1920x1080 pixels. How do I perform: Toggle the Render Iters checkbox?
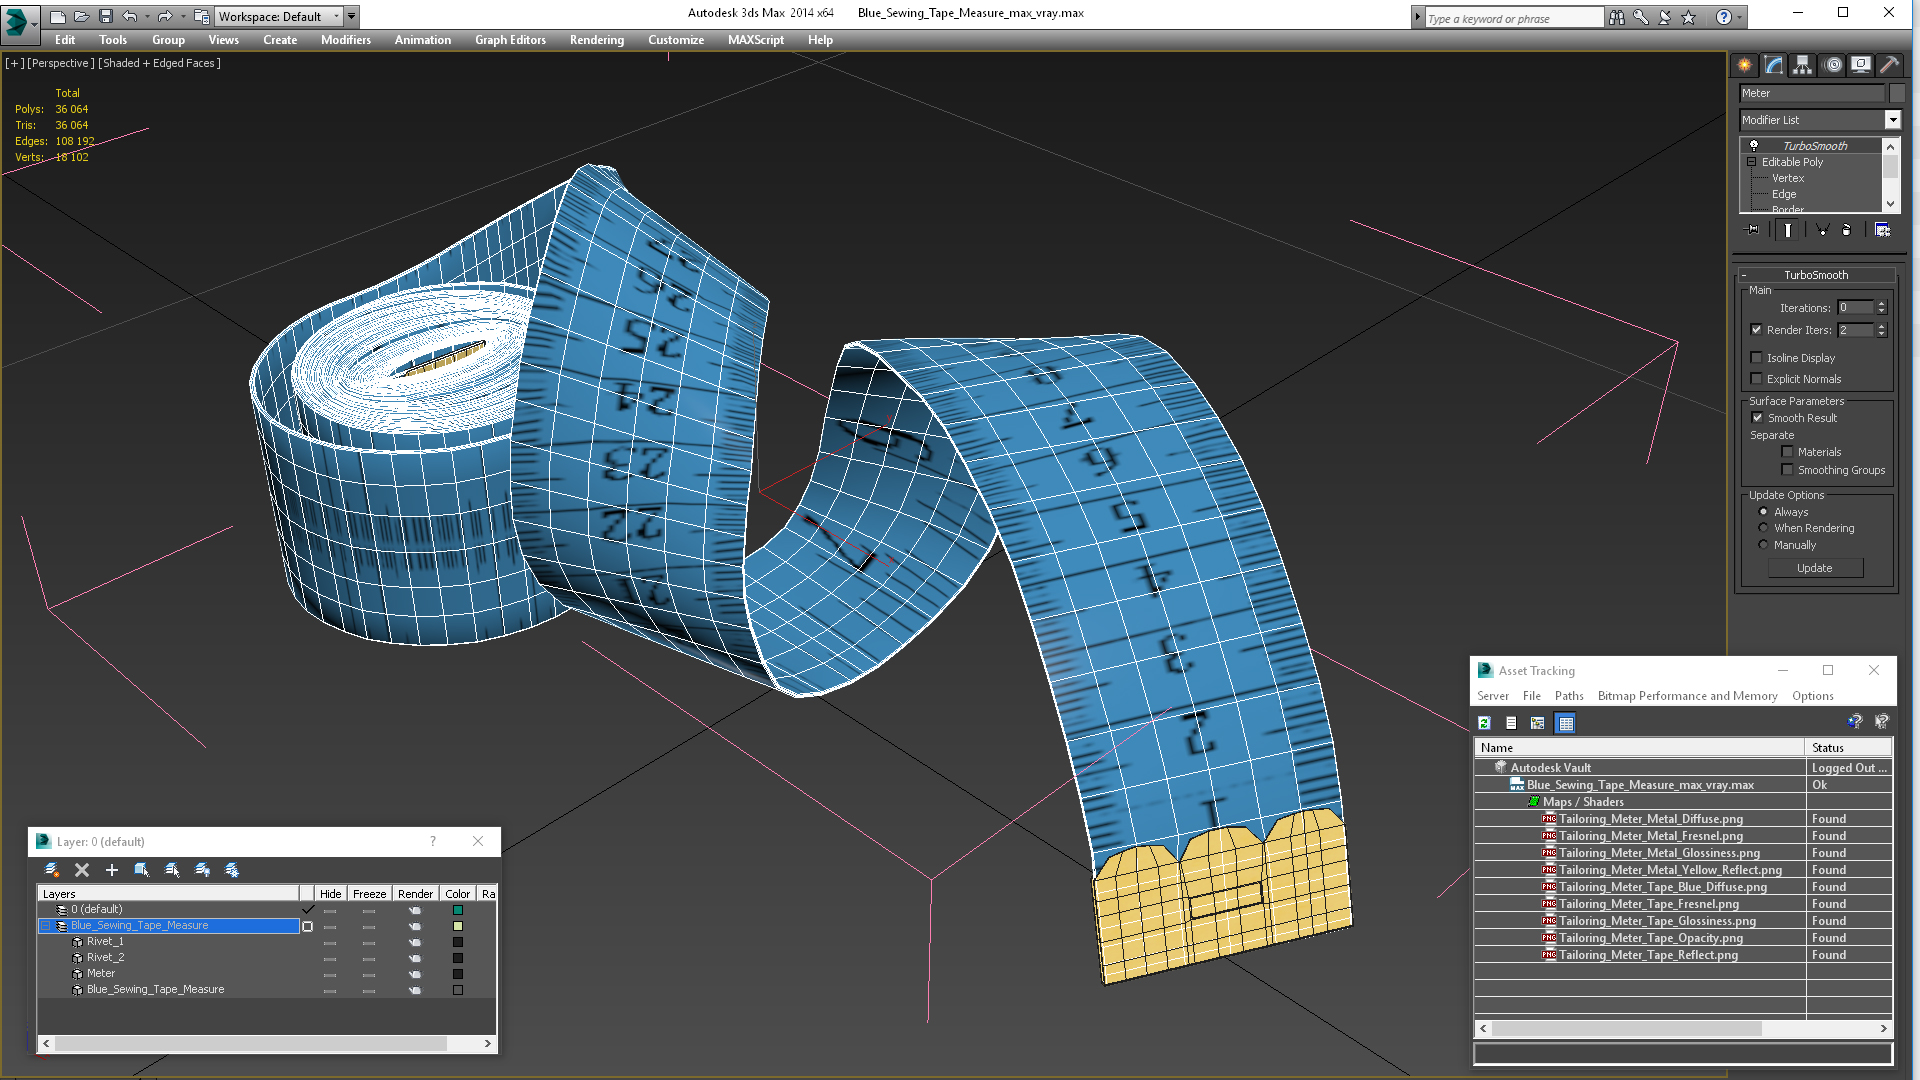(1756, 330)
